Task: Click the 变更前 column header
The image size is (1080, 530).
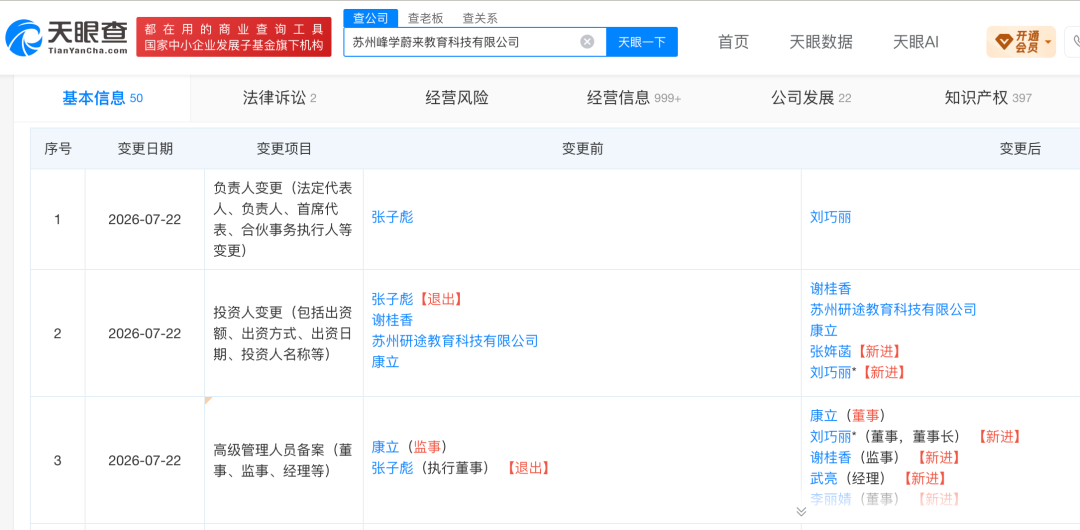Action: (x=582, y=149)
